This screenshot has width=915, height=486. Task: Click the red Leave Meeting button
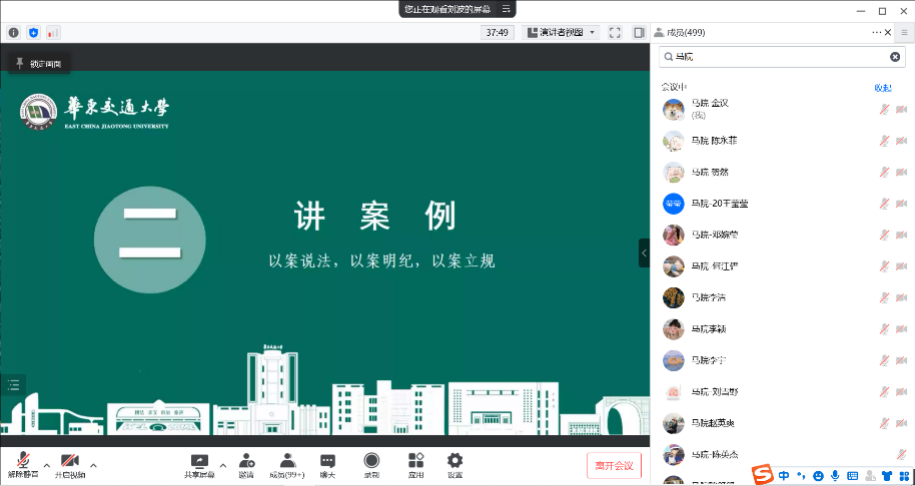(613, 465)
